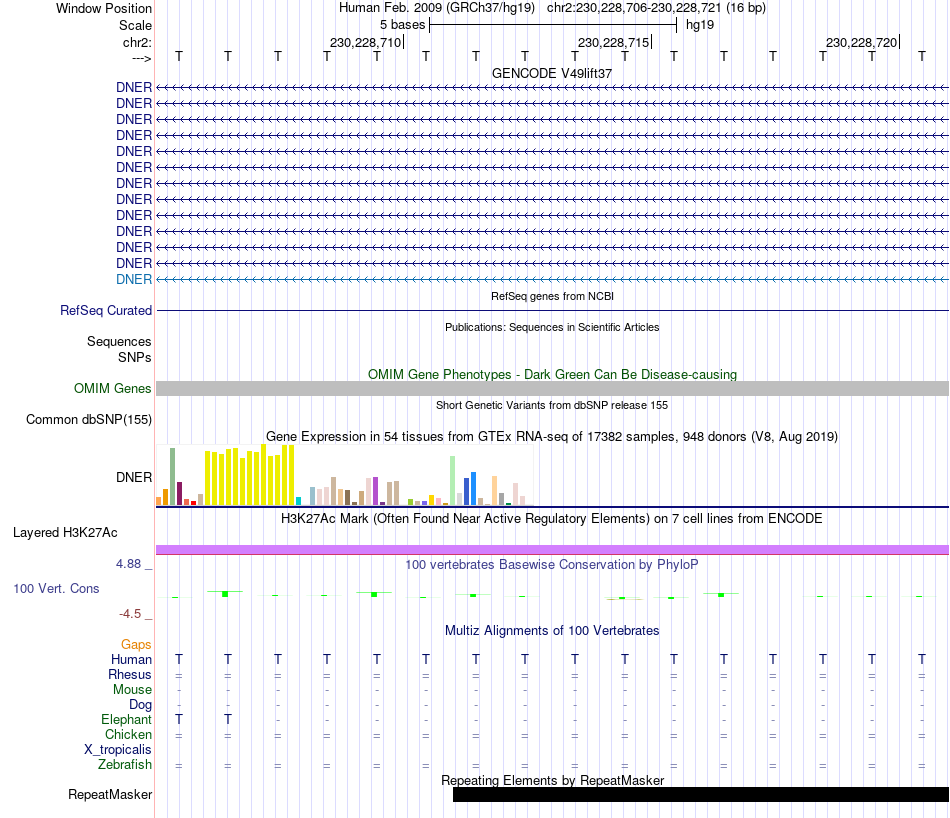Click the Window Position track label
Image resolution: width=950 pixels, height=818 pixels.
pos(104,8)
